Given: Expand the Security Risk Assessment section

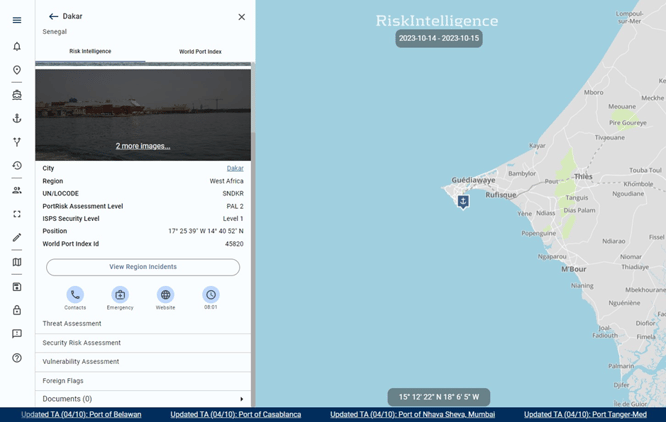Looking at the screenshot, I should pyautogui.click(x=143, y=343).
